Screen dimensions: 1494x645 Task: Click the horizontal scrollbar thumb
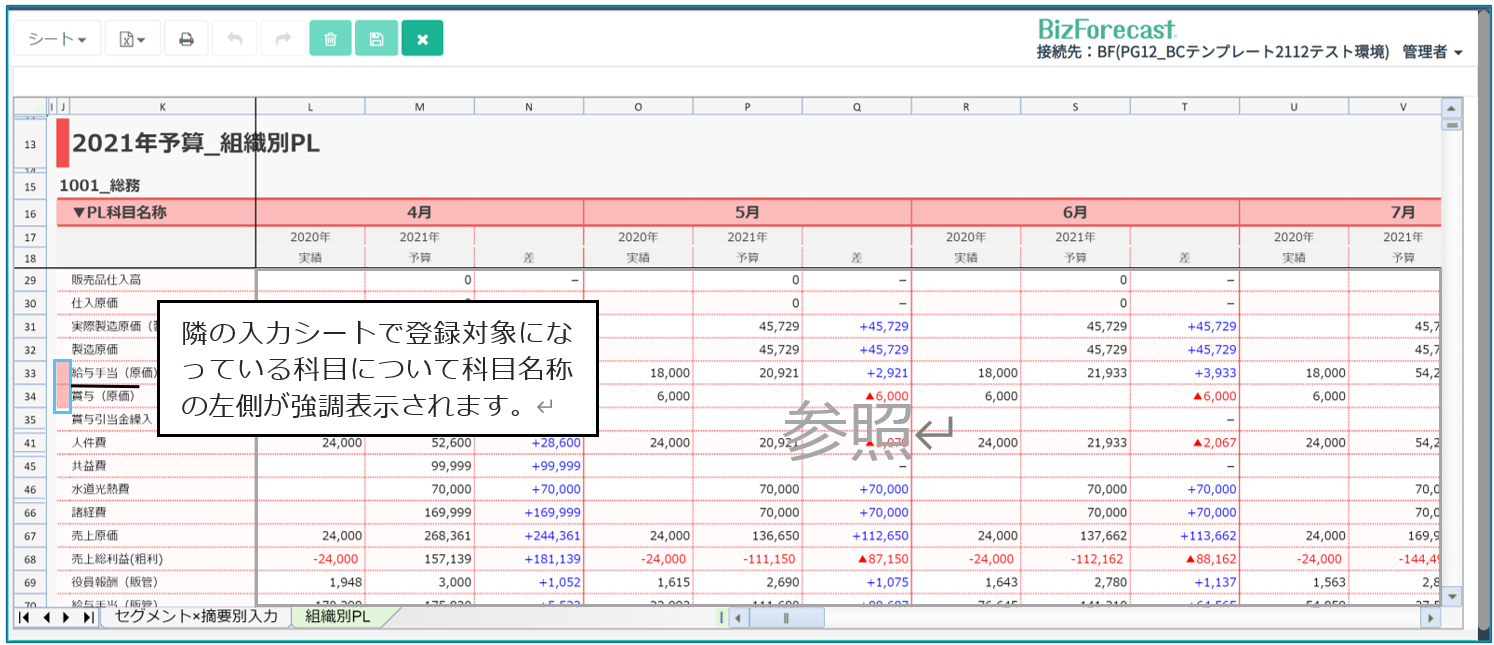(x=786, y=618)
